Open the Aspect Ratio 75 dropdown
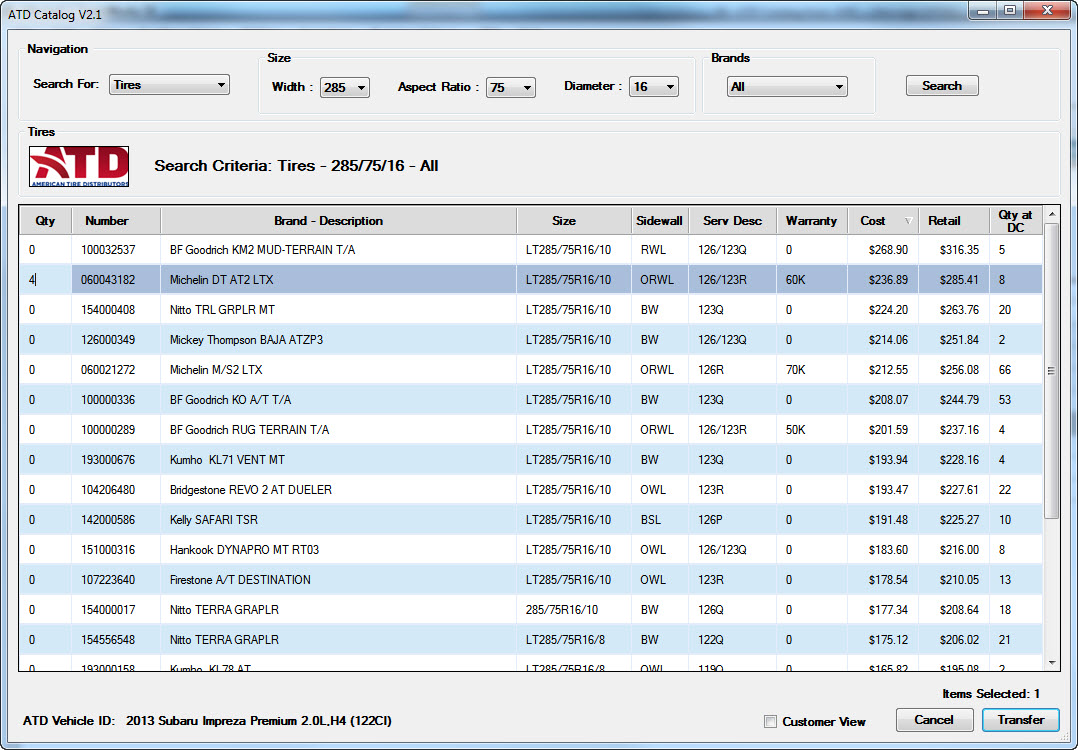 [510, 87]
